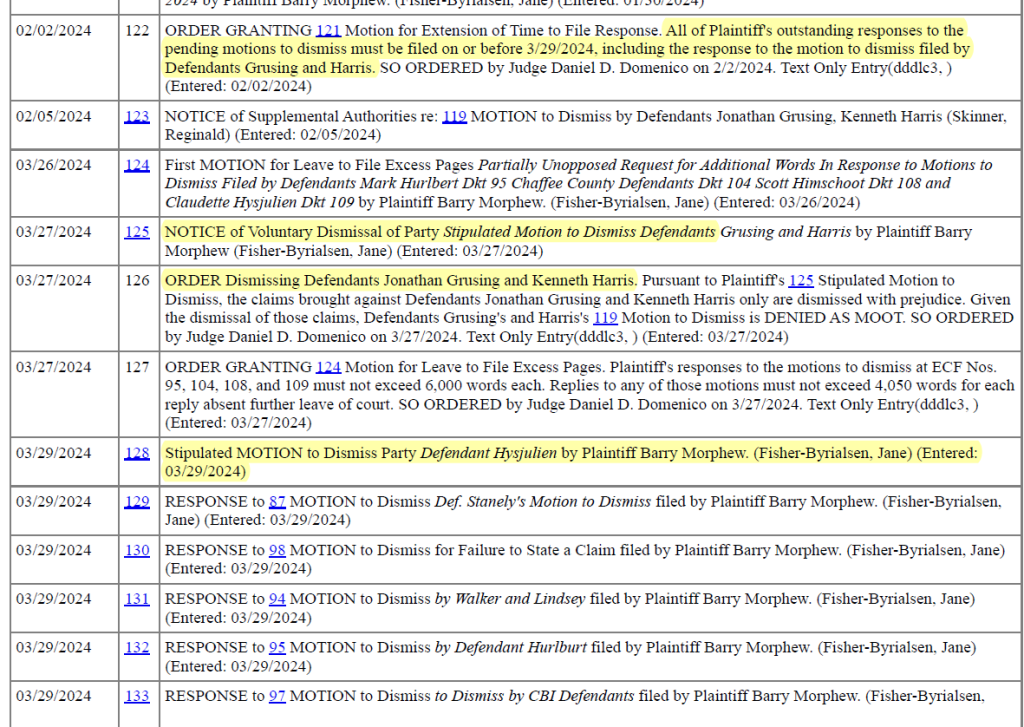Viewport: 1024px width, 727px height.
Task: Click the 95 Motion link by Defendant Hurlburt
Action: [x=277, y=647]
